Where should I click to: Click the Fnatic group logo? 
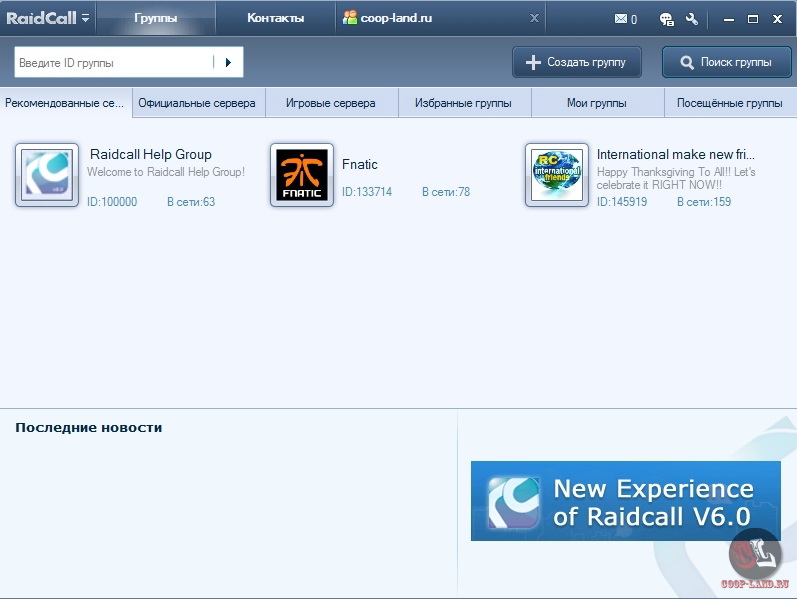click(302, 175)
